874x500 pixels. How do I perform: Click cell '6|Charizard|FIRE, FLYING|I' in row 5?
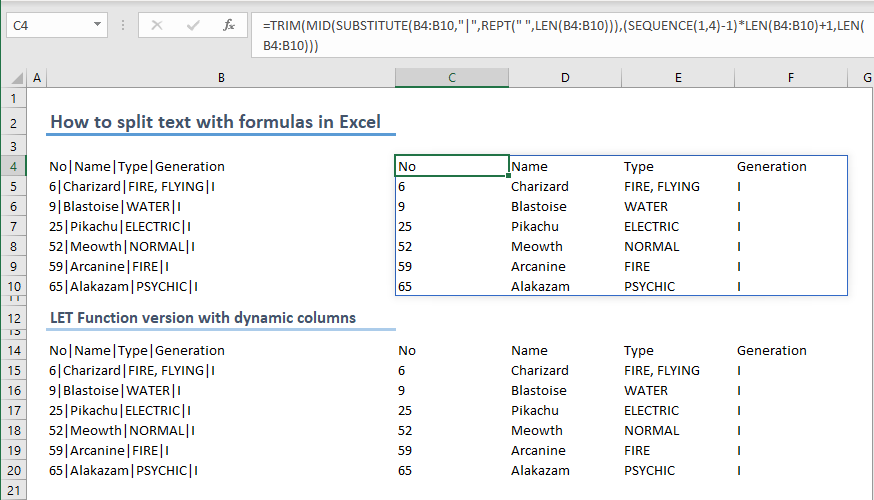point(132,186)
